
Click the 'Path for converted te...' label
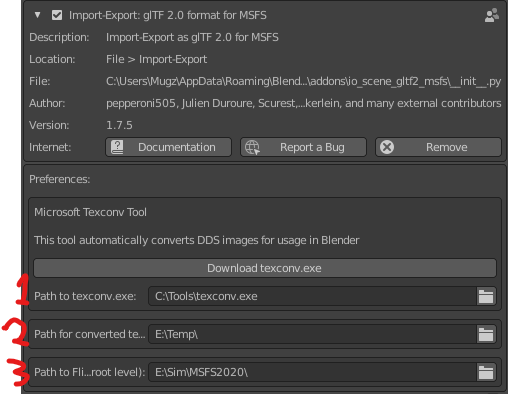pos(89,334)
